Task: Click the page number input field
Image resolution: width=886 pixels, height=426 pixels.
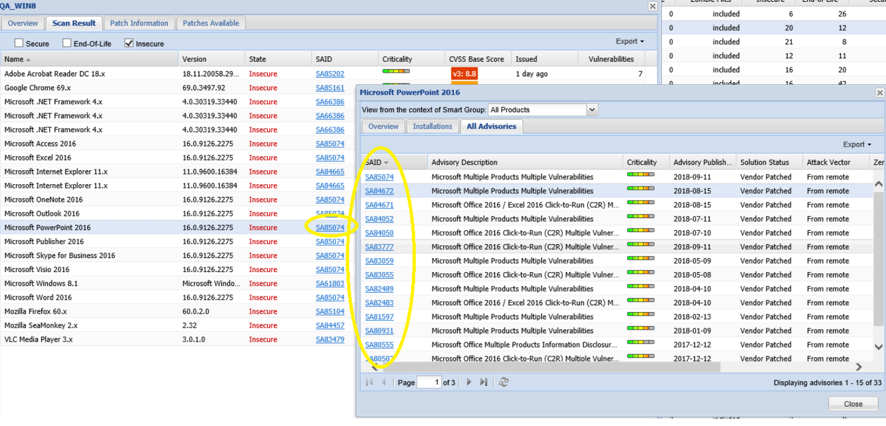Action: pos(429,382)
